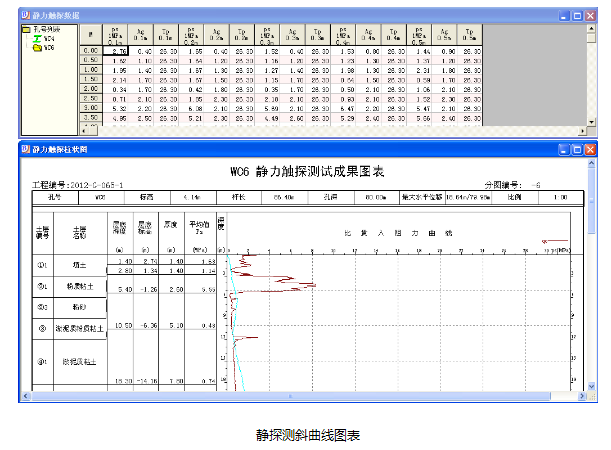Select the 2.00 depth row header
Screen dimensions: 611x450
89,88
